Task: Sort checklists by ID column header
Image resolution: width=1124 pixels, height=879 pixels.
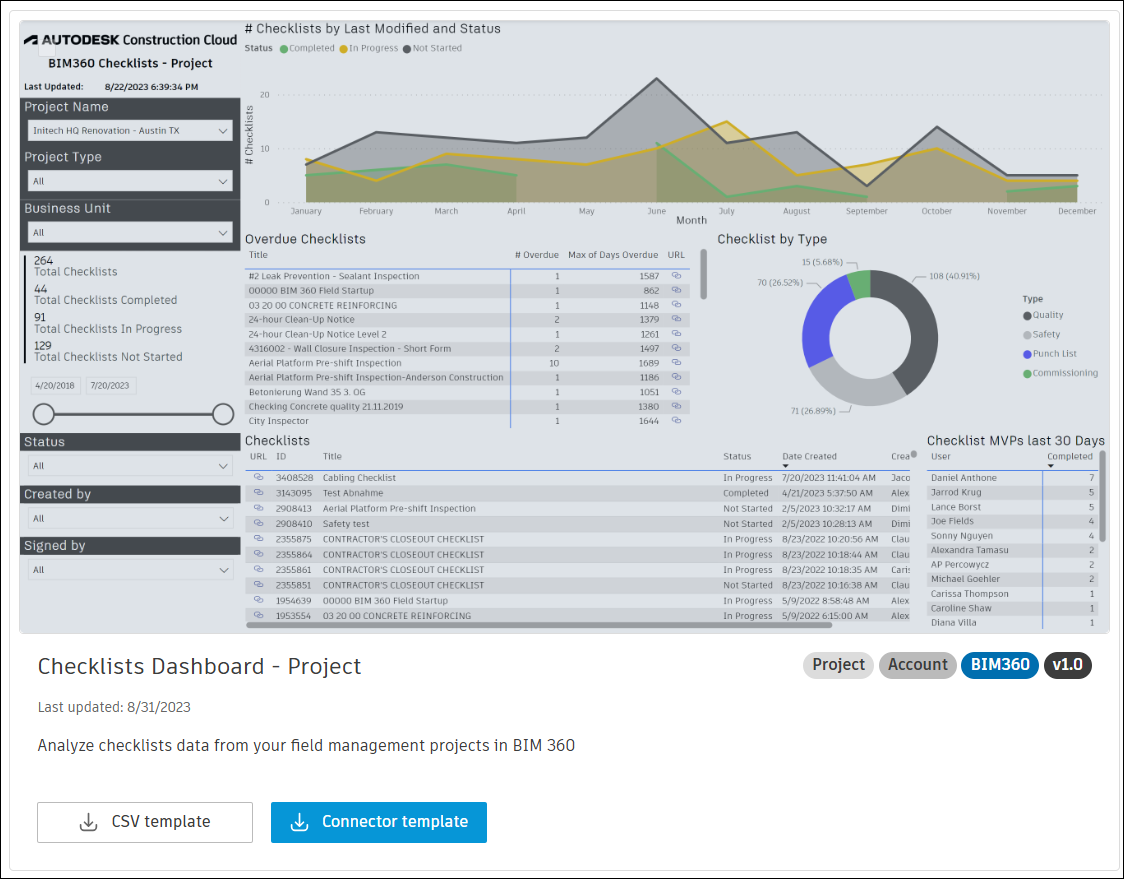Action: [281, 457]
